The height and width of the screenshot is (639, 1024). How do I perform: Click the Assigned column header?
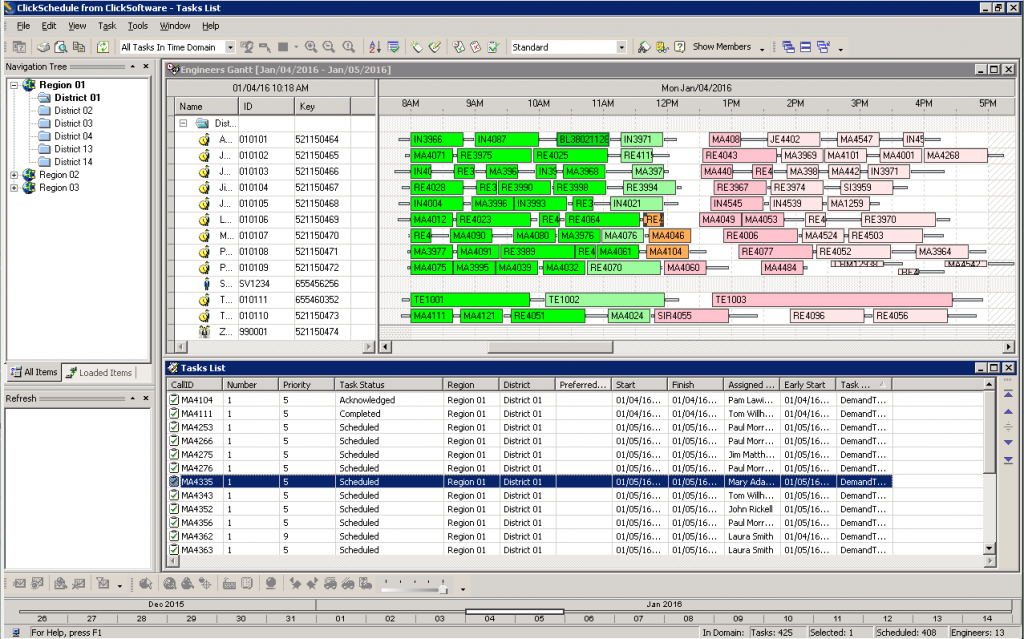752,385
